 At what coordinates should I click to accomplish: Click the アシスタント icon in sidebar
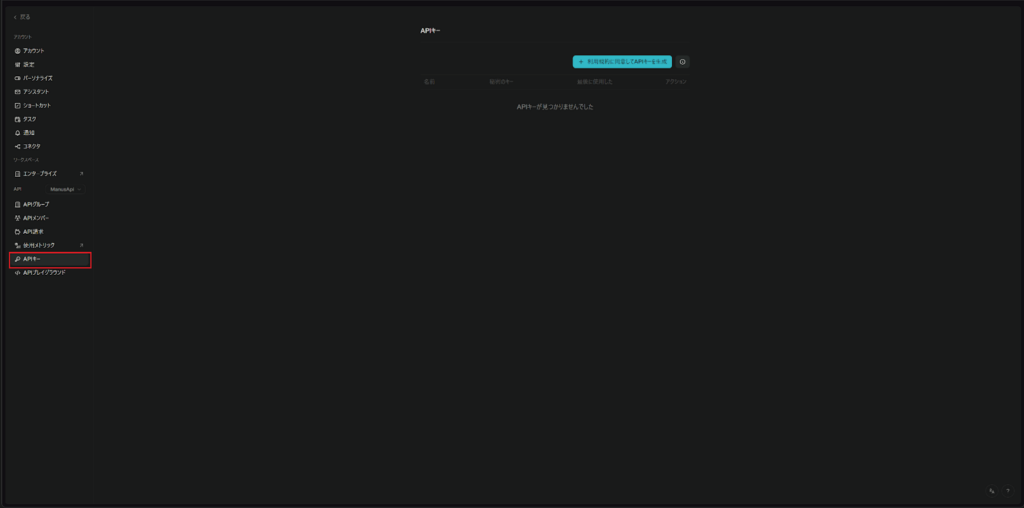tap(17, 91)
